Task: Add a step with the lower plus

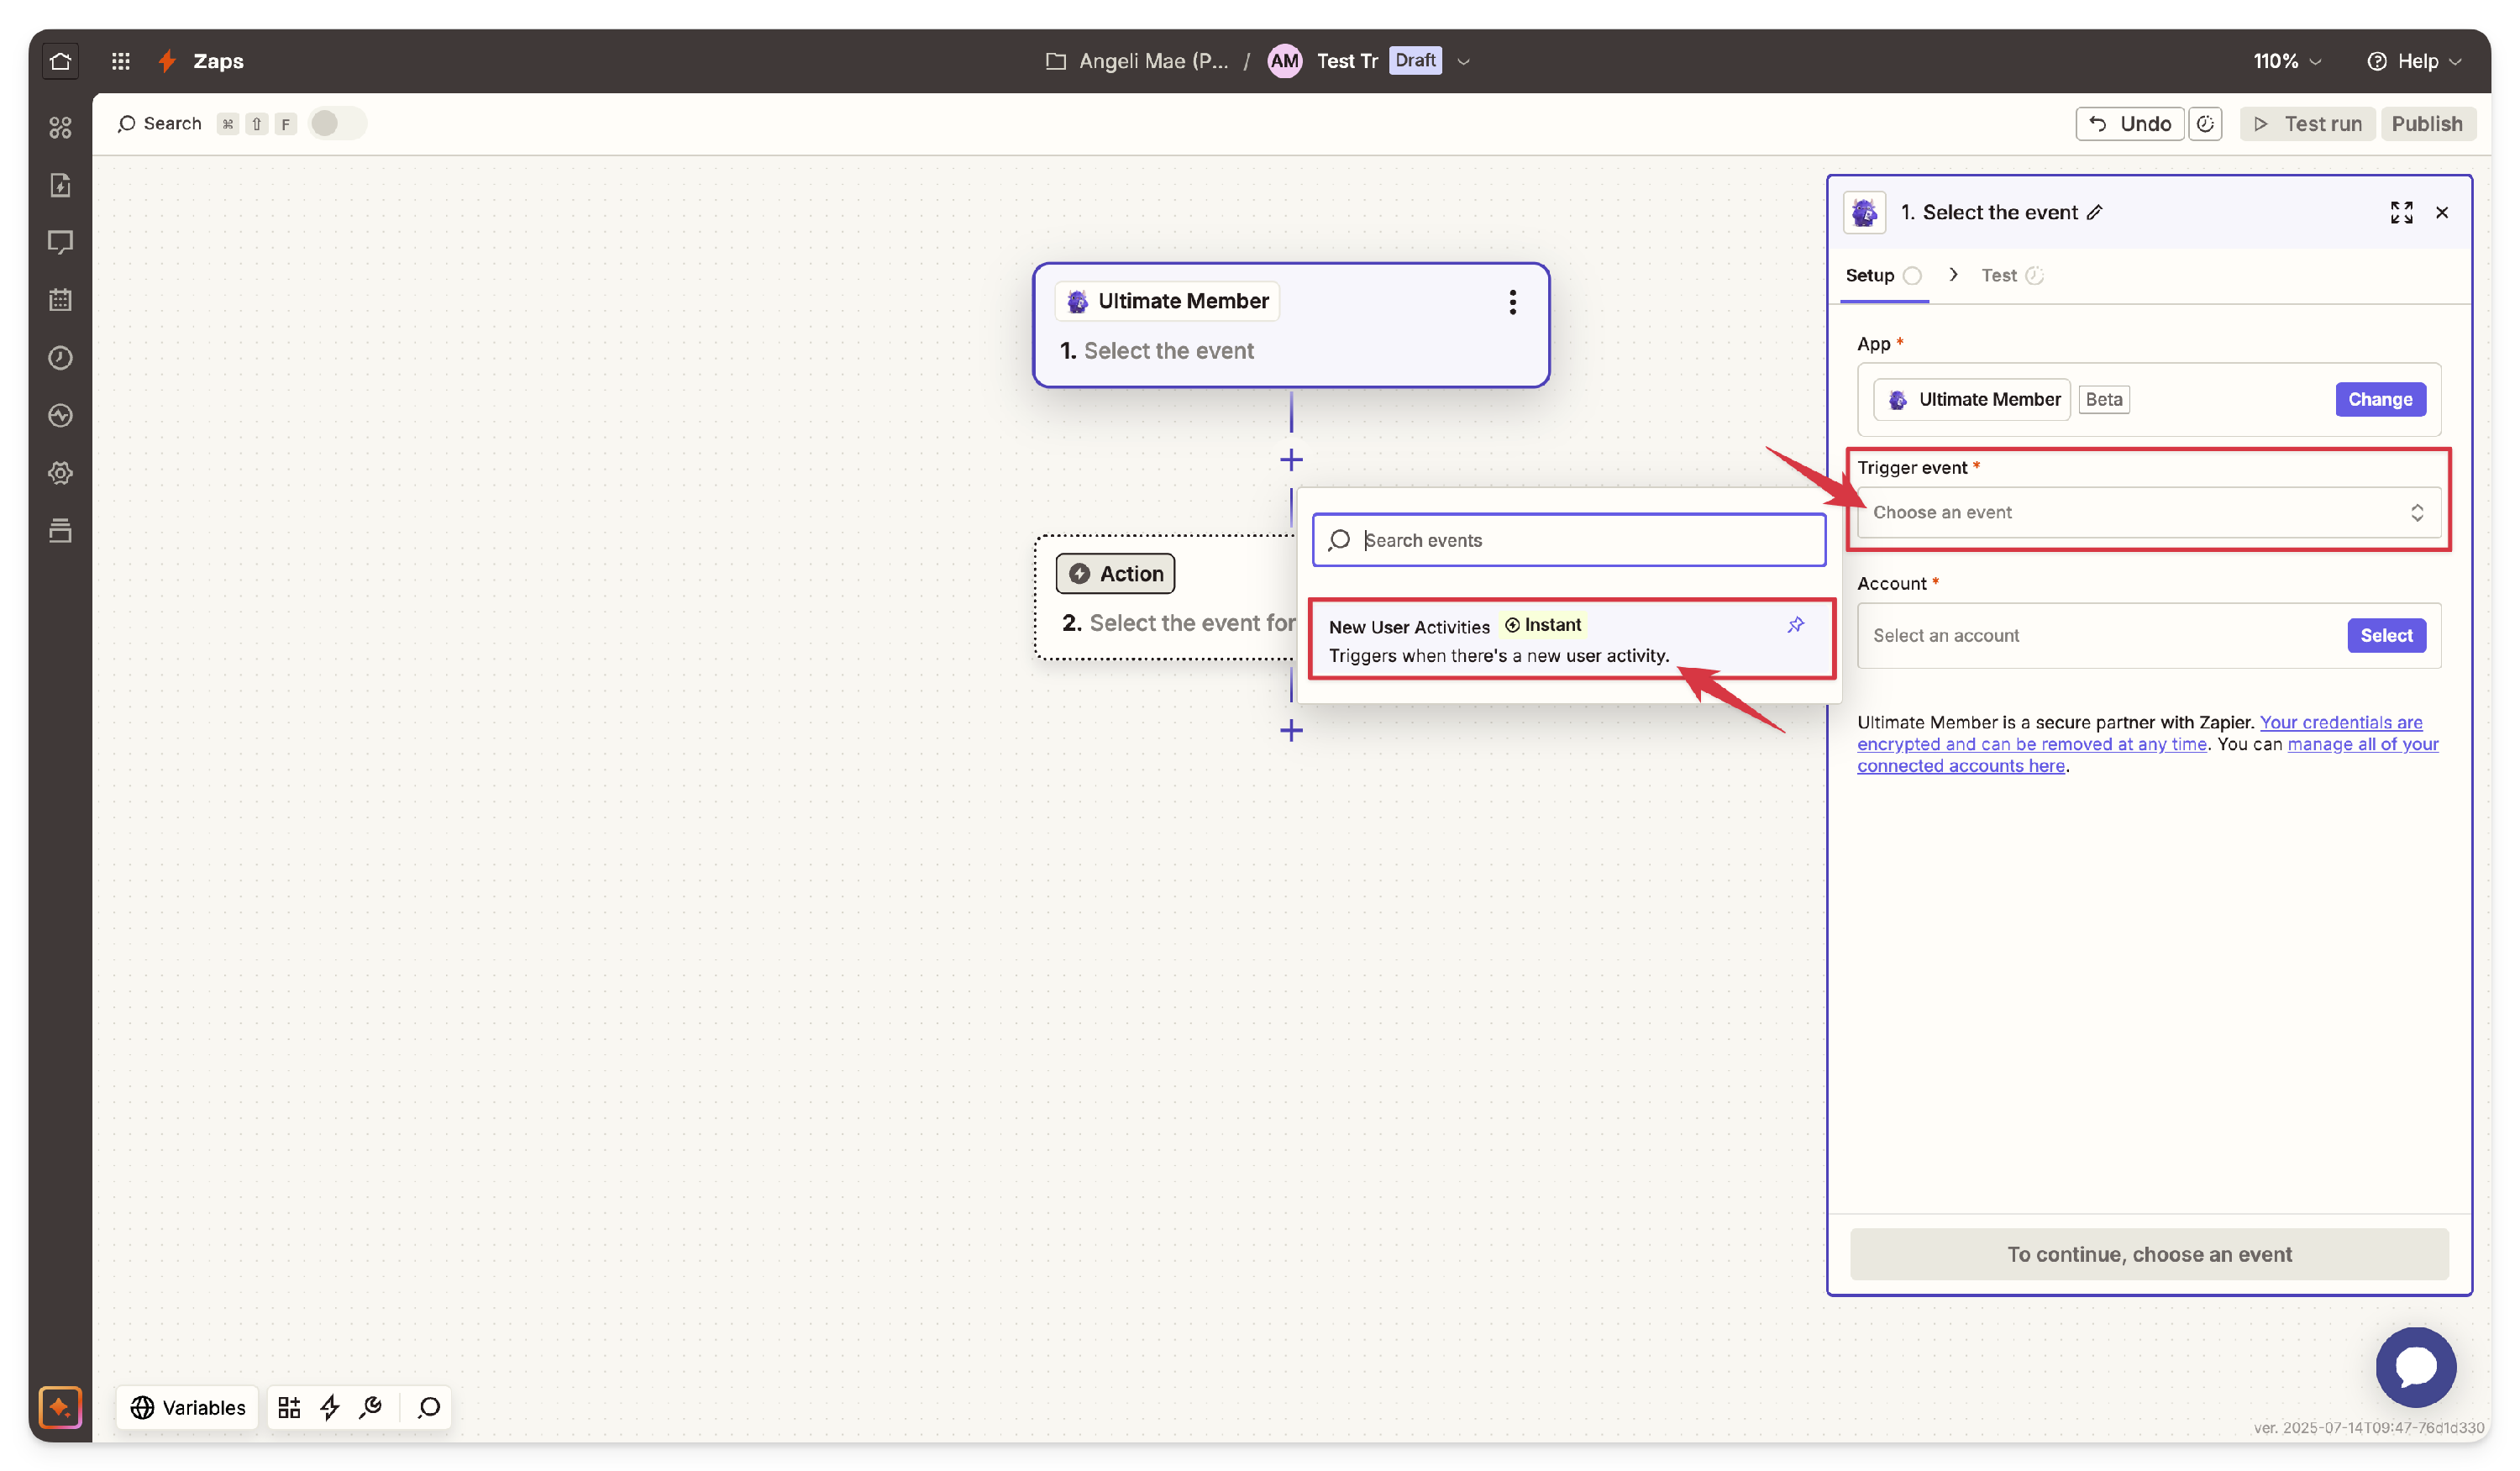Action: 1291,730
